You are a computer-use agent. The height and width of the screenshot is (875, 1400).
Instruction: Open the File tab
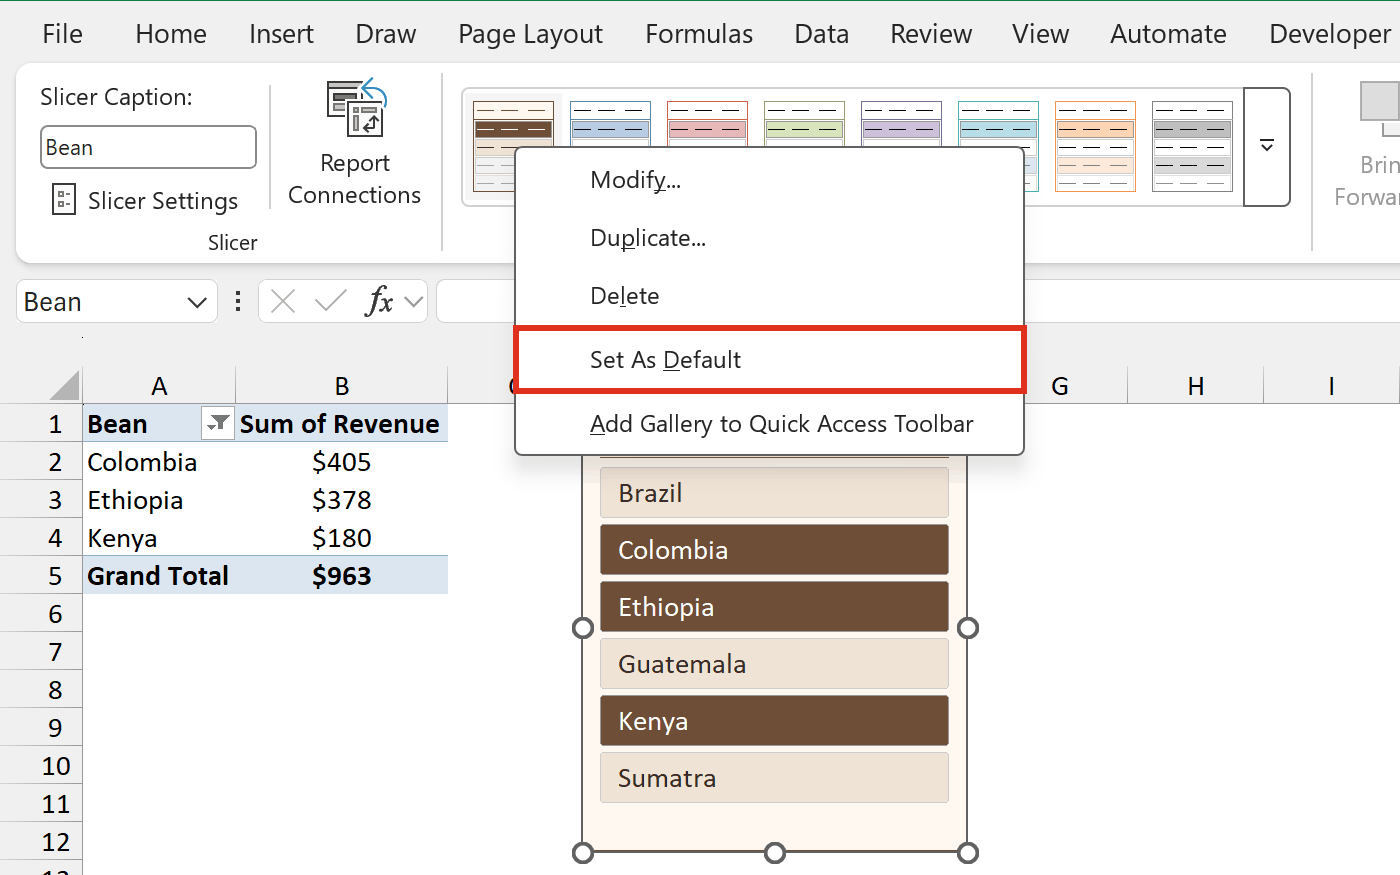tap(62, 34)
